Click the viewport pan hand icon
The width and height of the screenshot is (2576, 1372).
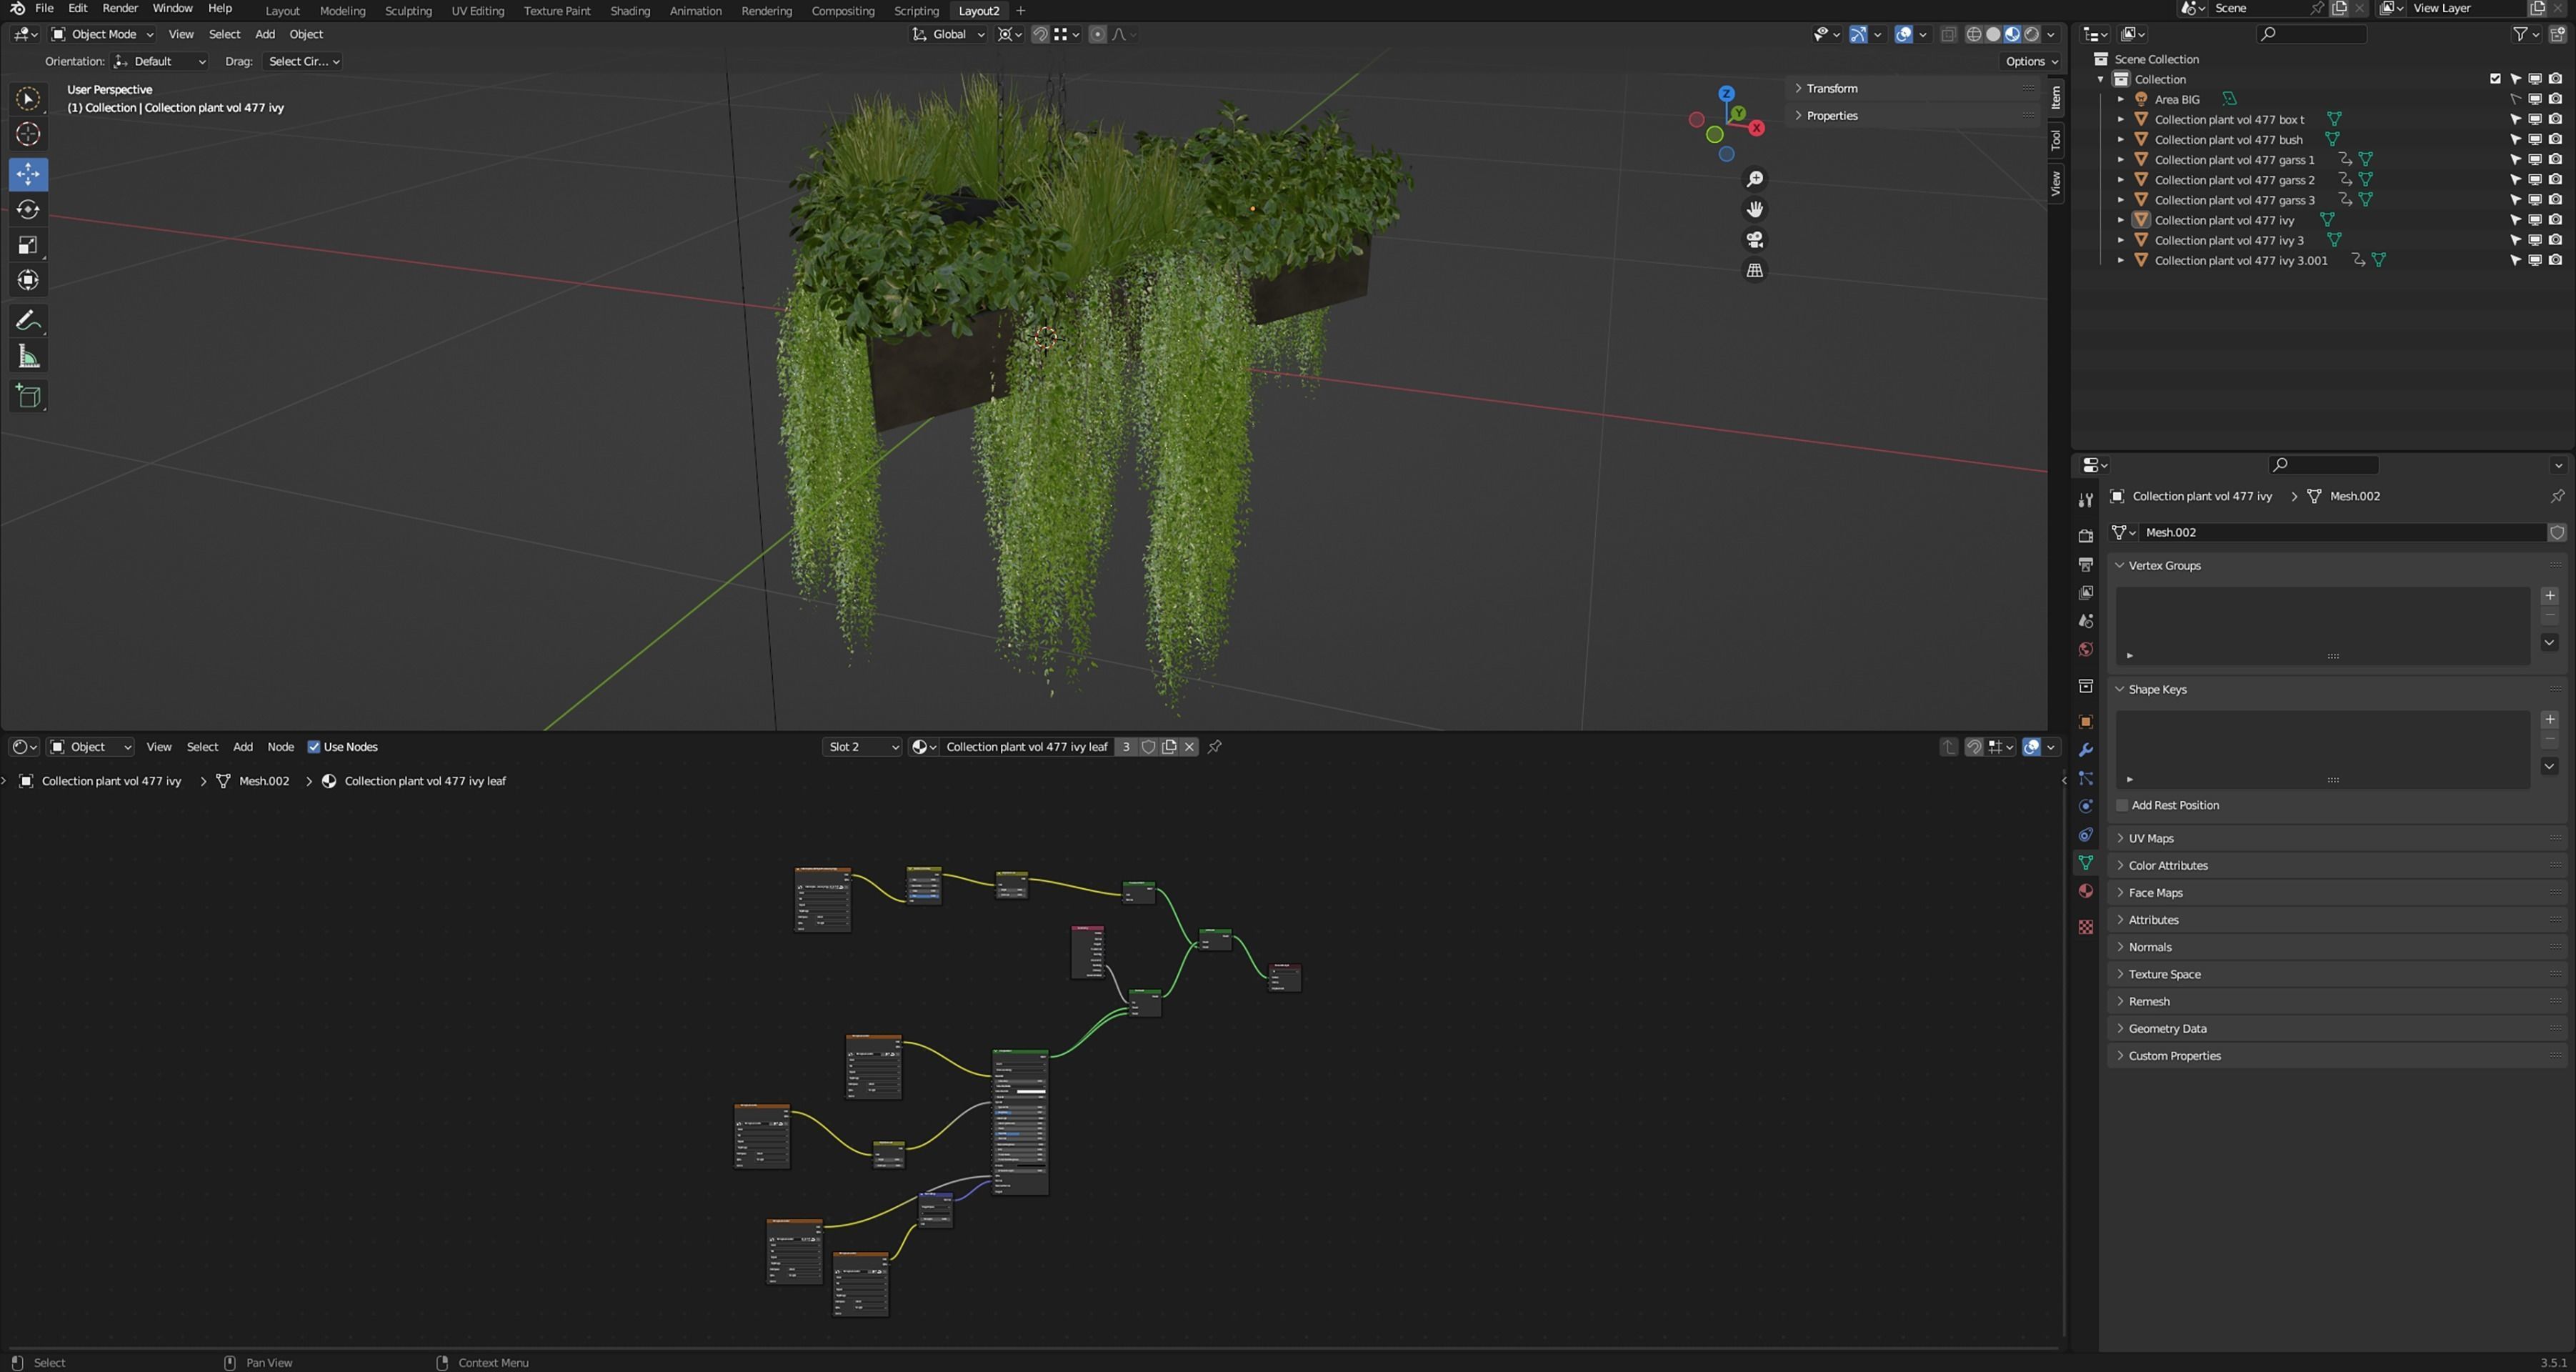[x=1754, y=209]
